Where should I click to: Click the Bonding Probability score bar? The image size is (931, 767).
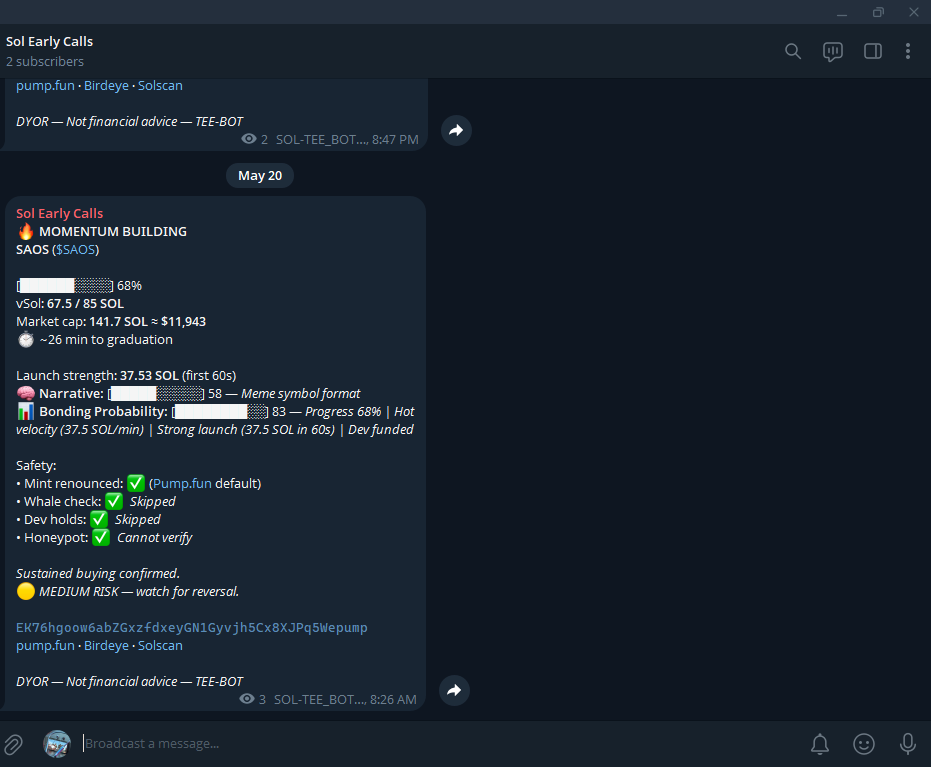pos(220,411)
